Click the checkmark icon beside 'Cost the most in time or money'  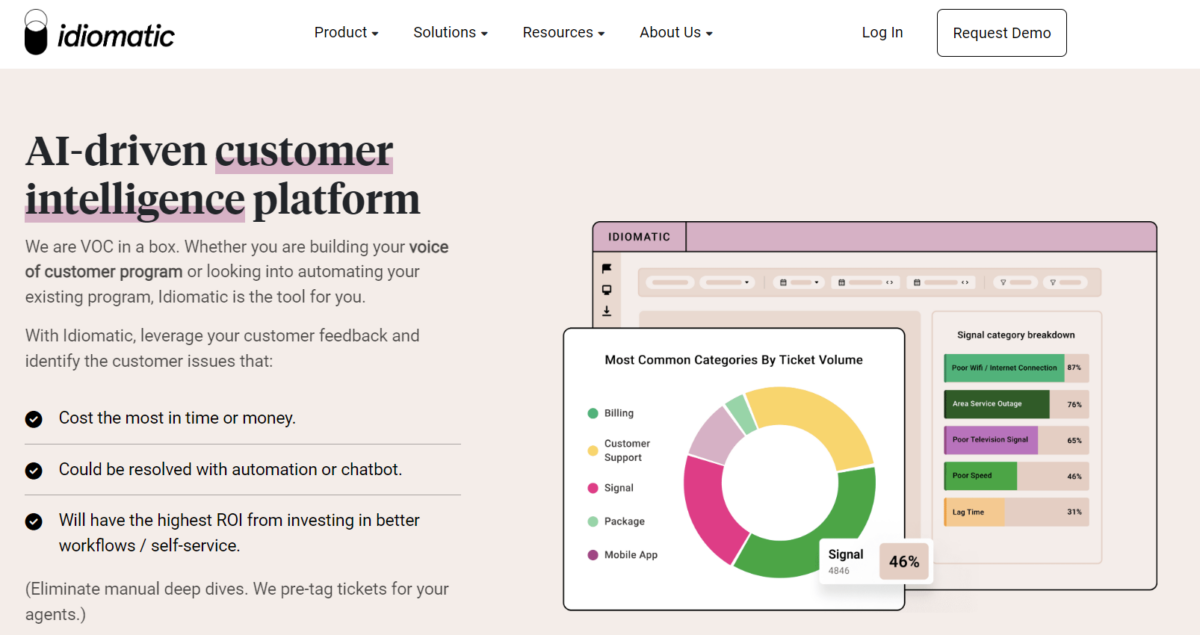(34, 419)
